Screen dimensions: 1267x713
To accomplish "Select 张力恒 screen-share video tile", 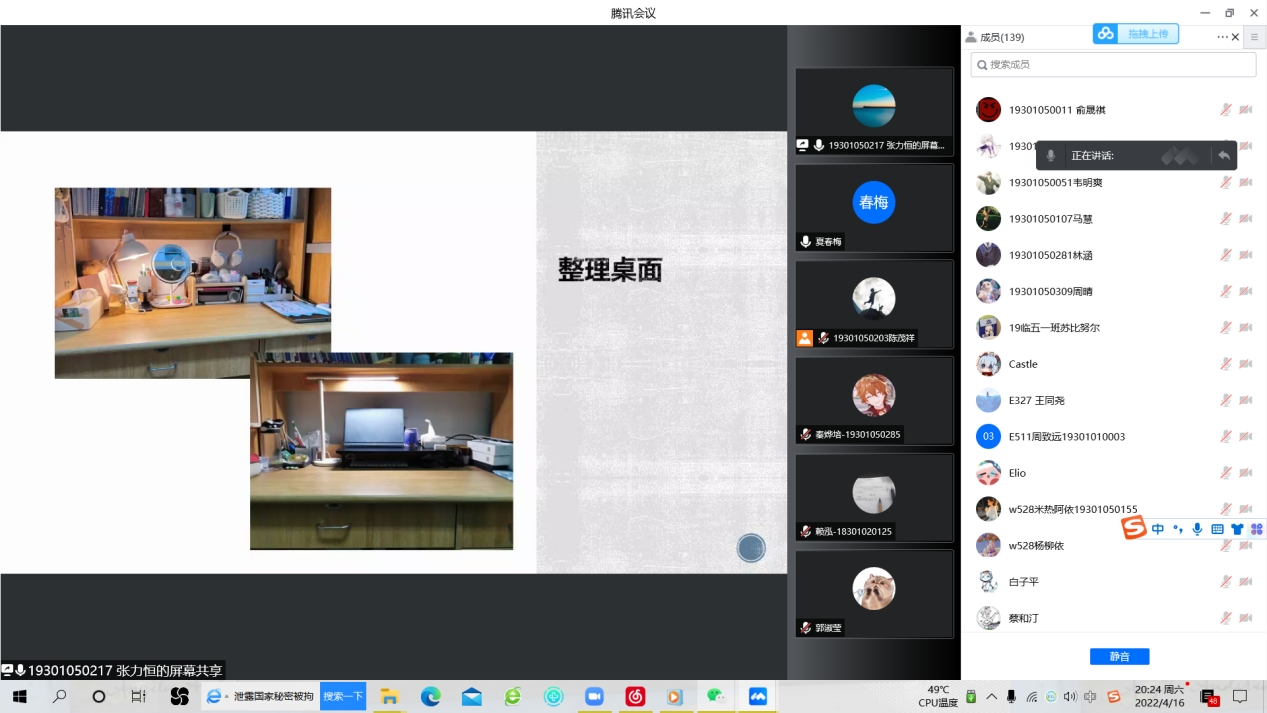I will 874,111.
